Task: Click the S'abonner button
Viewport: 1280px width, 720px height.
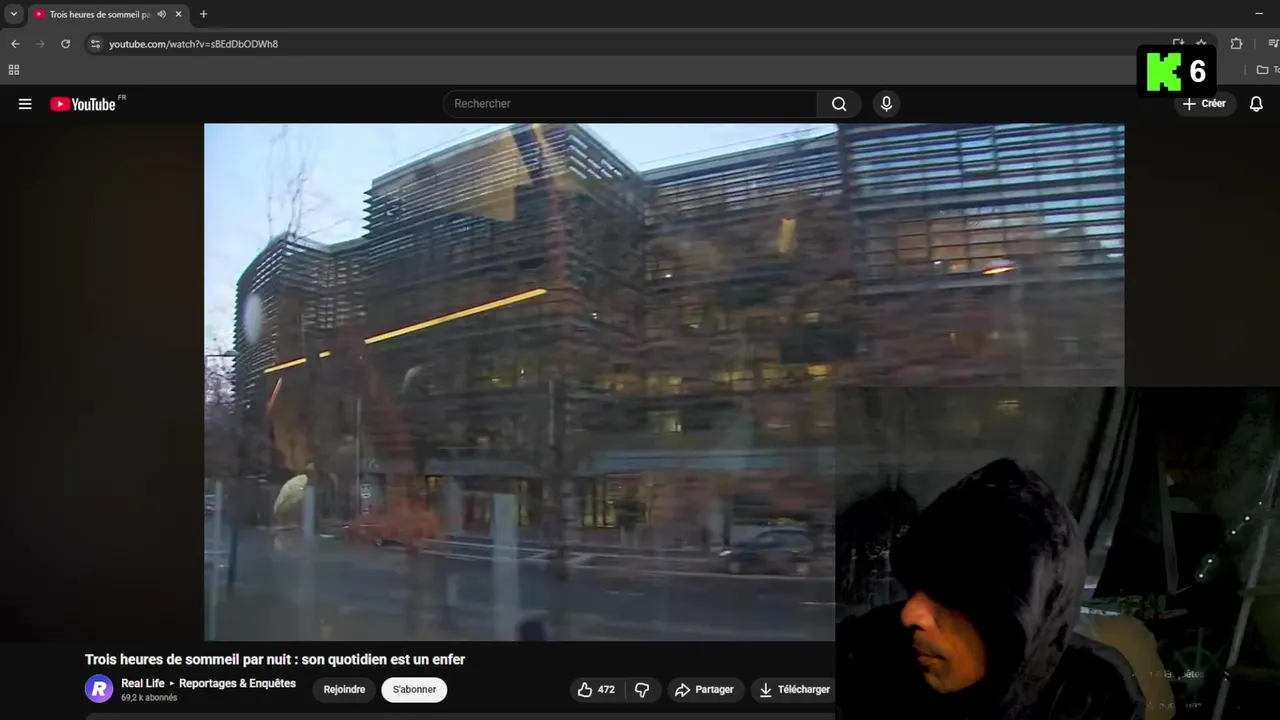Action: click(x=414, y=689)
